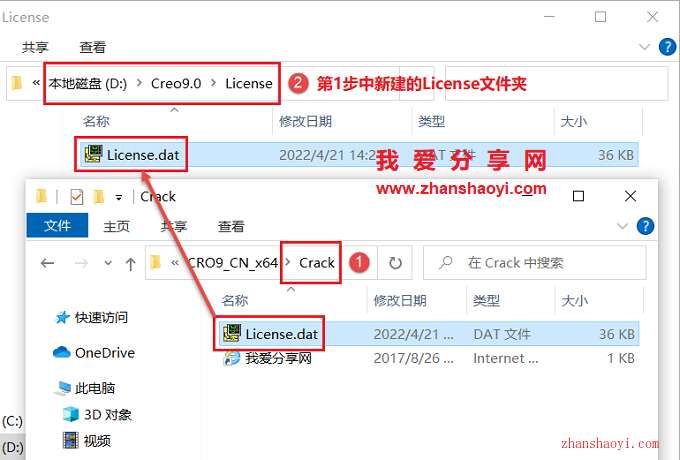Refresh the Crack folder
The height and width of the screenshot is (460, 680).
tap(395, 263)
